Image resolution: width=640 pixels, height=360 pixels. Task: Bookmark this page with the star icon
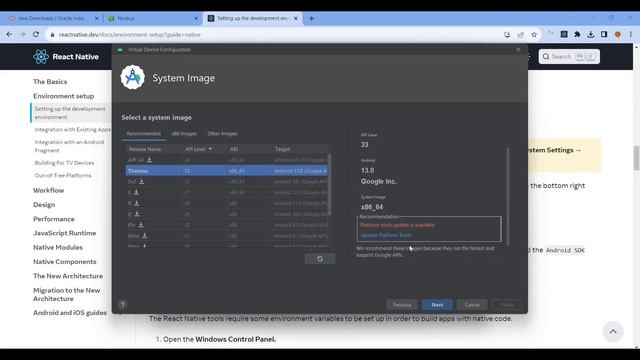point(534,35)
